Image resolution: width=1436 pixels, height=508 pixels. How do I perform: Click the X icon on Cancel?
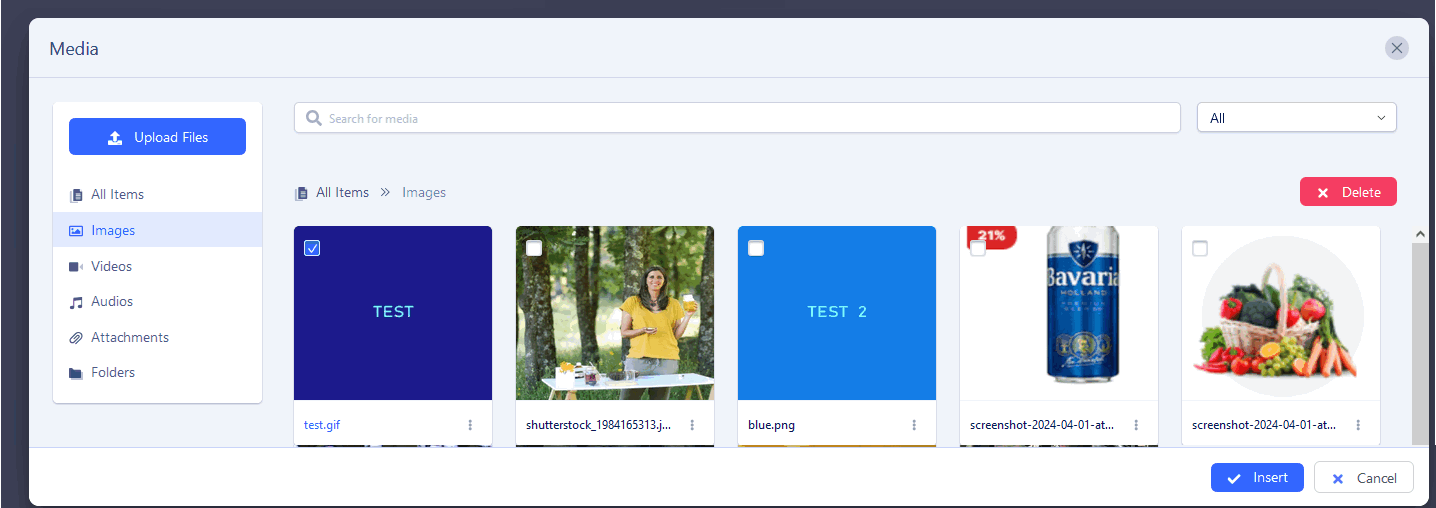click(x=1338, y=479)
